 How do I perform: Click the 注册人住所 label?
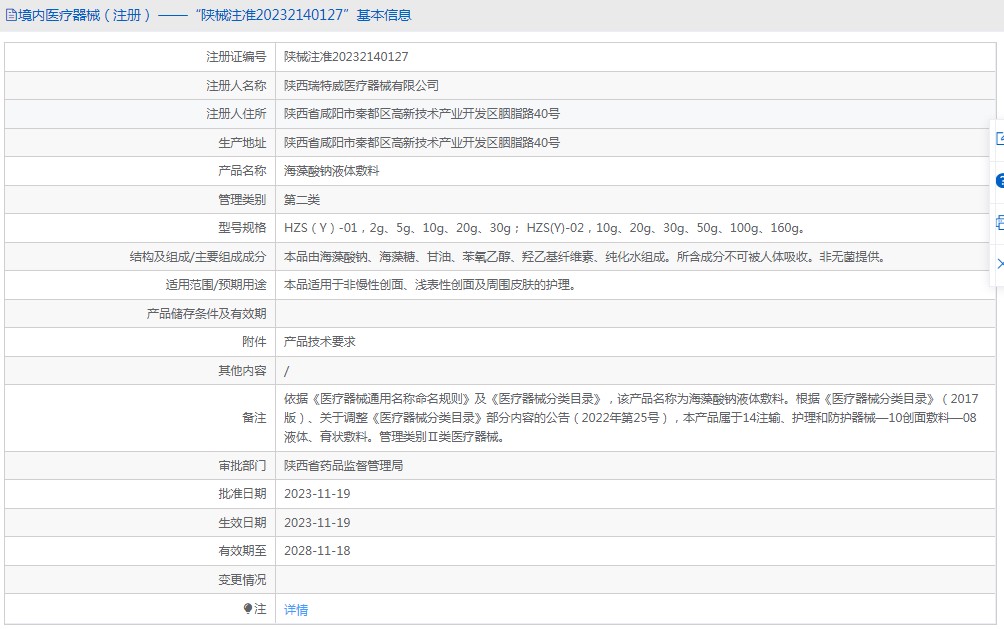[x=236, y=114]
